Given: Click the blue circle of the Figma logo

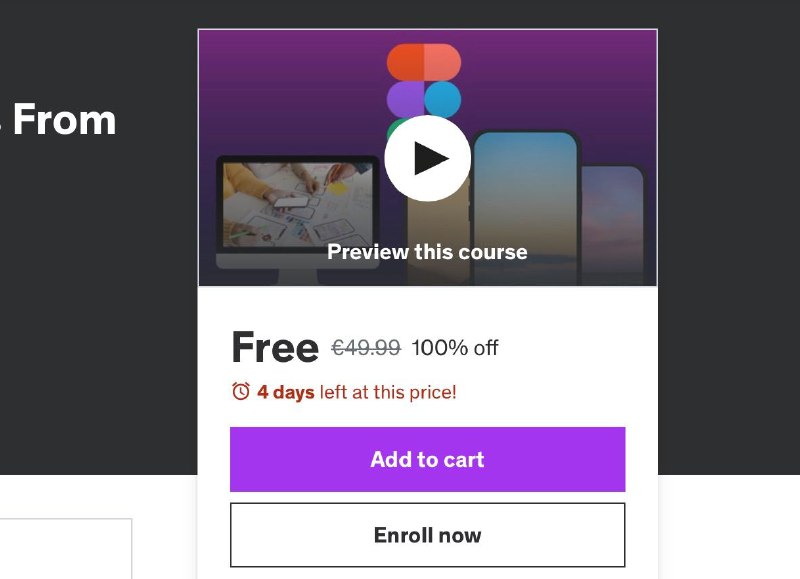Looking at the screenshot, I should 442,99.
